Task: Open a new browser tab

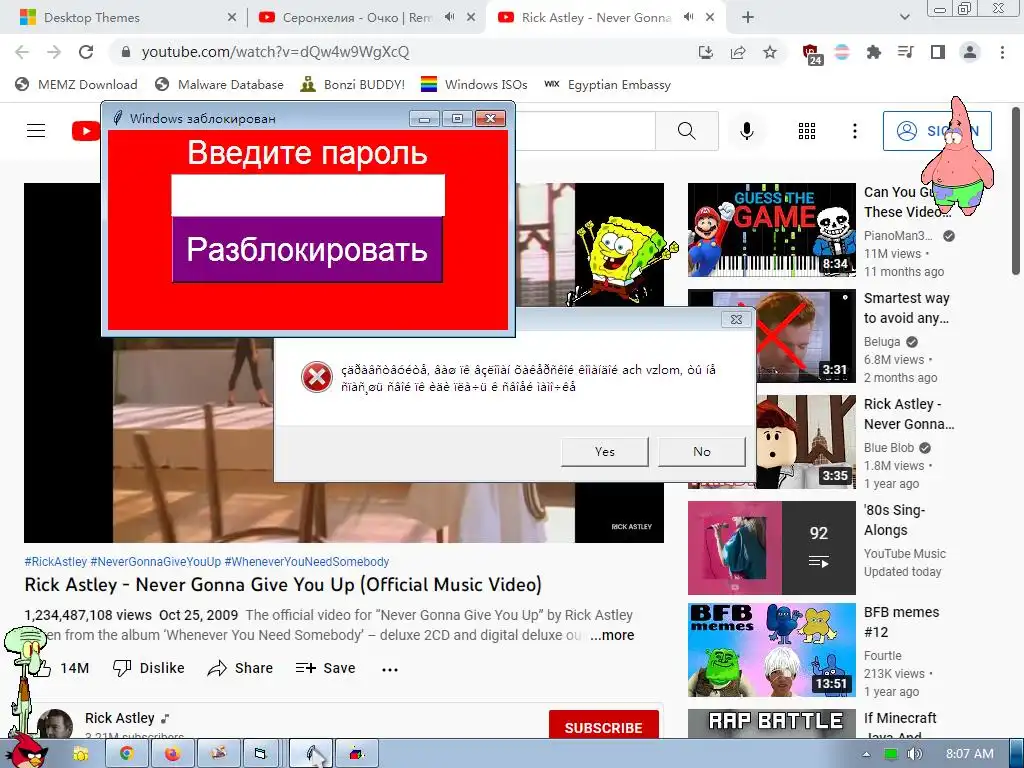Action: pyautogui.click(x=748, y=18)
